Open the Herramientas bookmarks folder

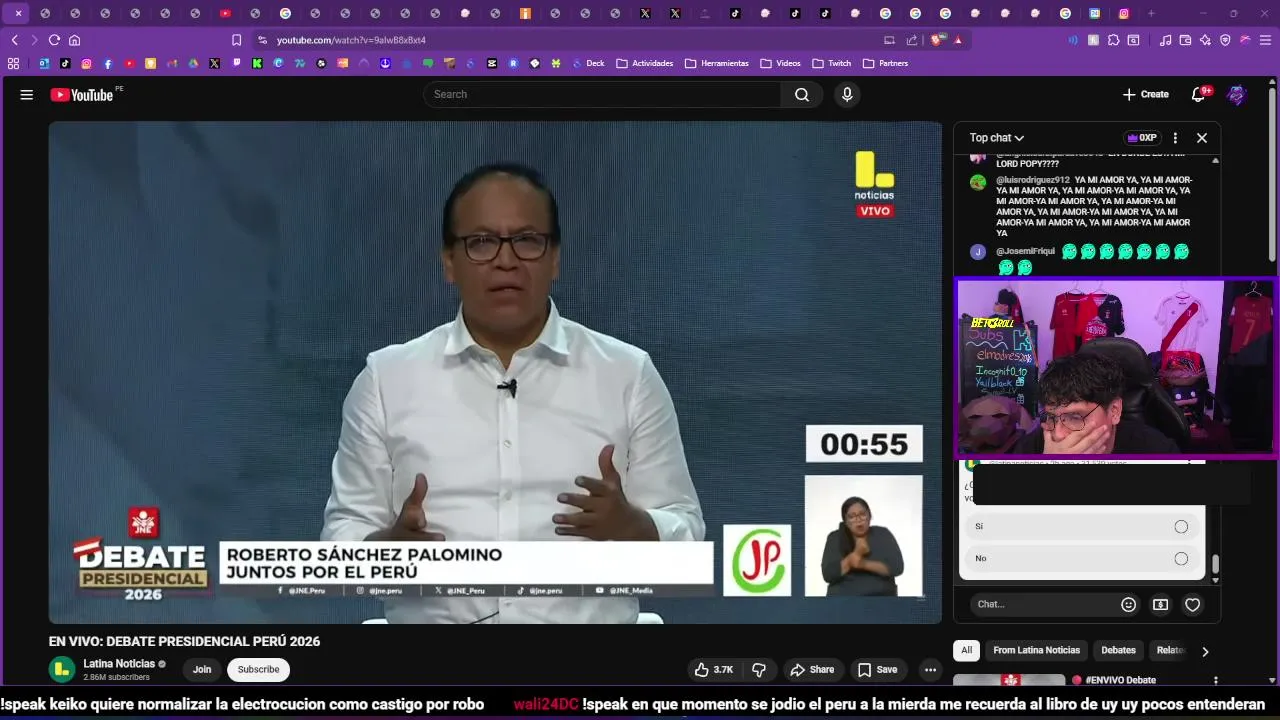[x=717, y=63]
